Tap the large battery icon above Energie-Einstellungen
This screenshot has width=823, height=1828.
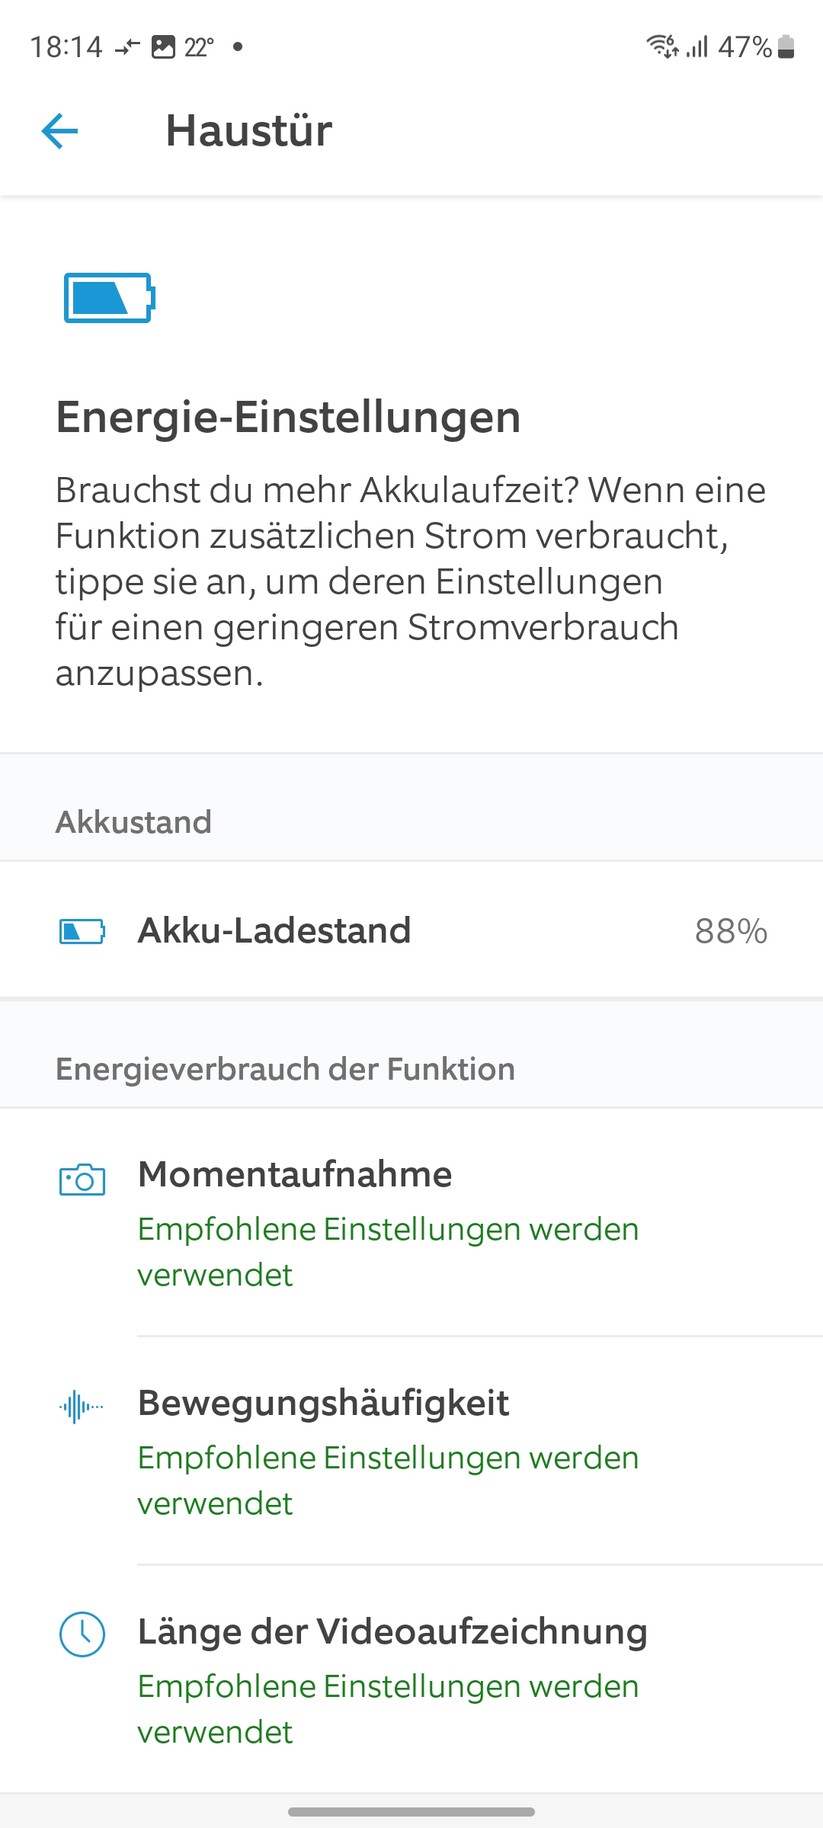pyautogui.click(x=109, y=298)
